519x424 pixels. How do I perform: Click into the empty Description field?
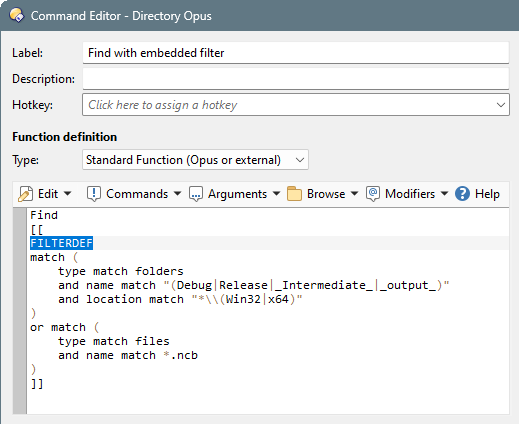[x=296, y=79]
